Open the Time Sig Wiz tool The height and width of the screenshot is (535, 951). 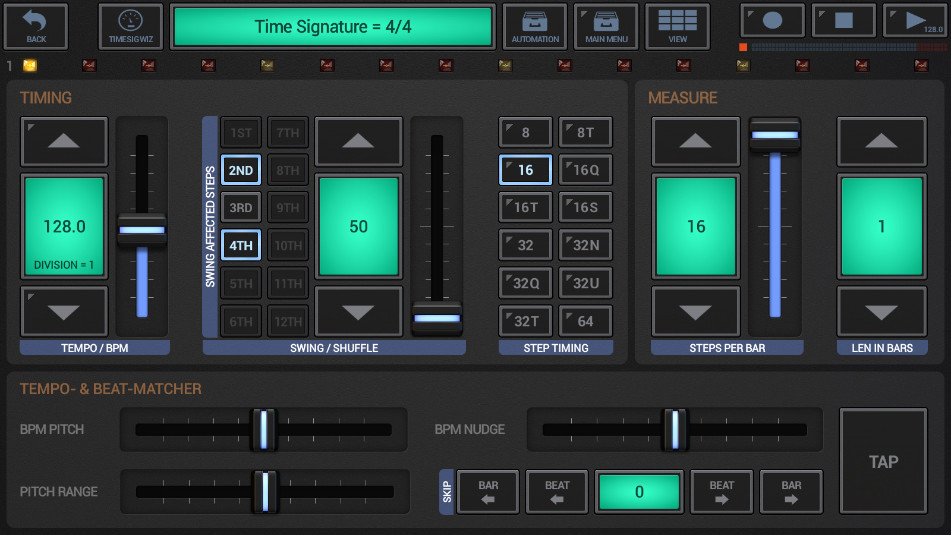pyautogui.click(x=131, y=27)
